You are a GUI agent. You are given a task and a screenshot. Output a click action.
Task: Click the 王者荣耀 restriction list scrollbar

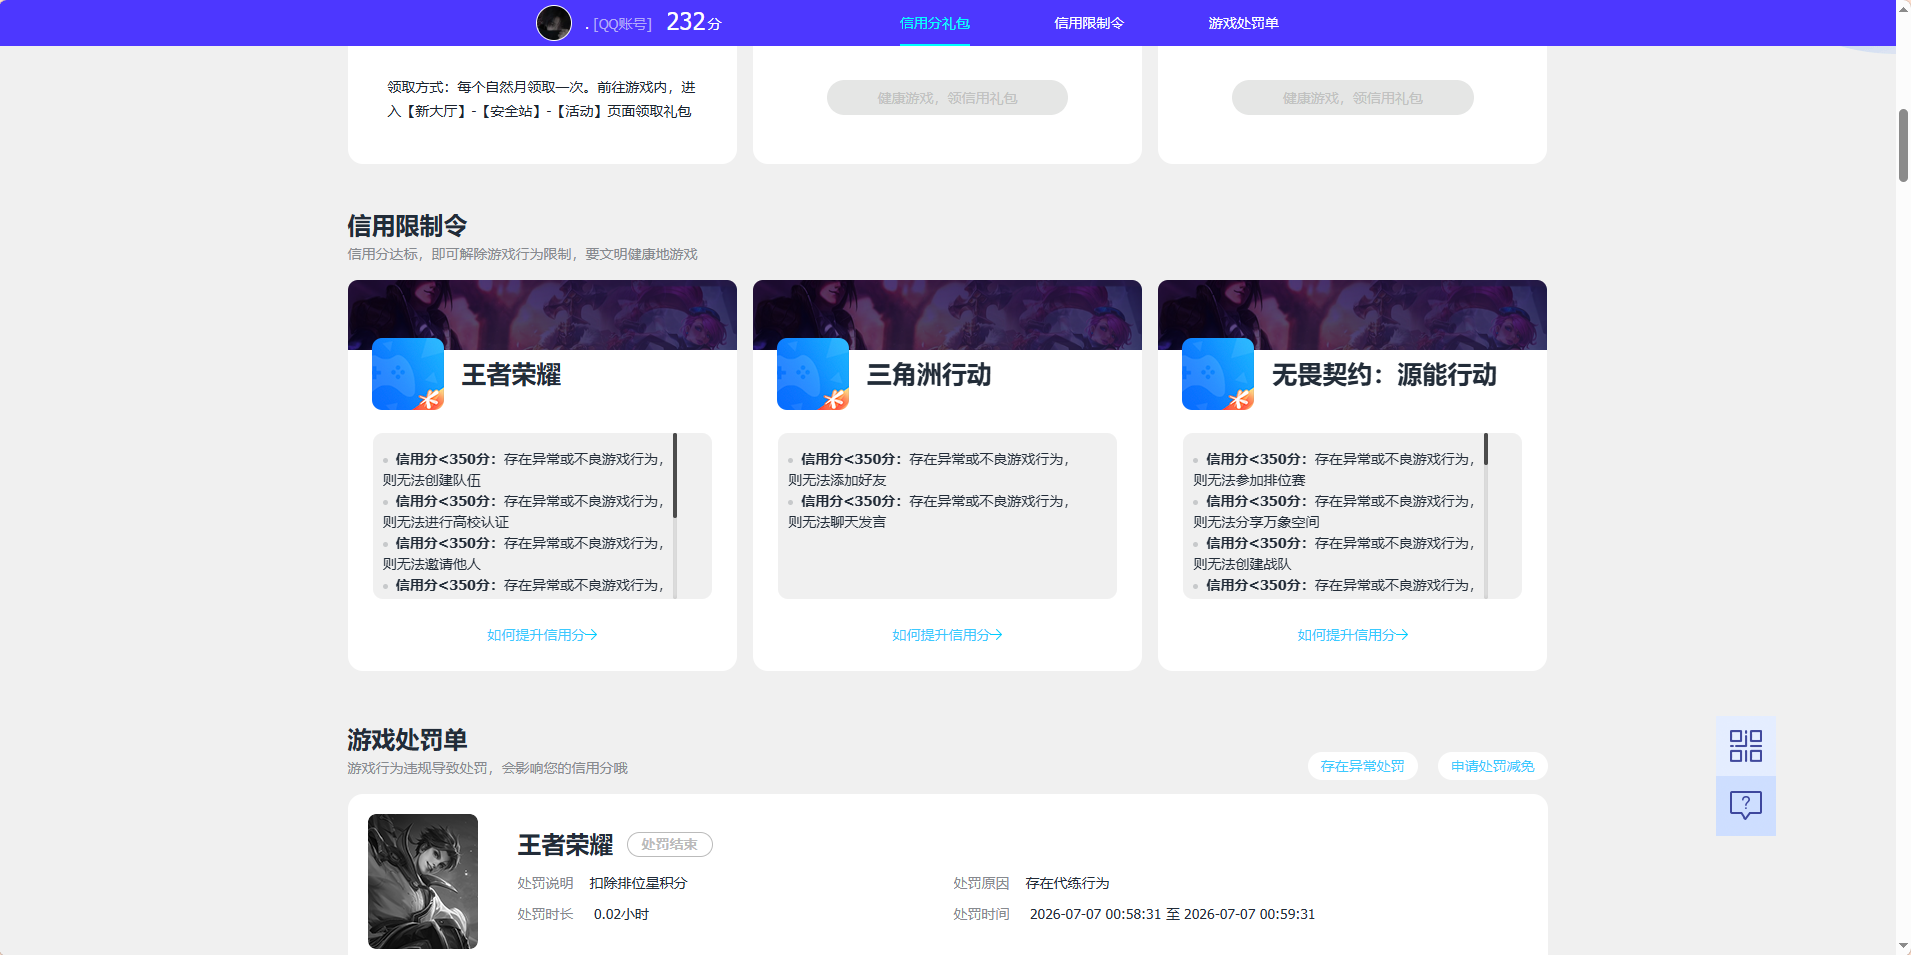click(675, 475)
